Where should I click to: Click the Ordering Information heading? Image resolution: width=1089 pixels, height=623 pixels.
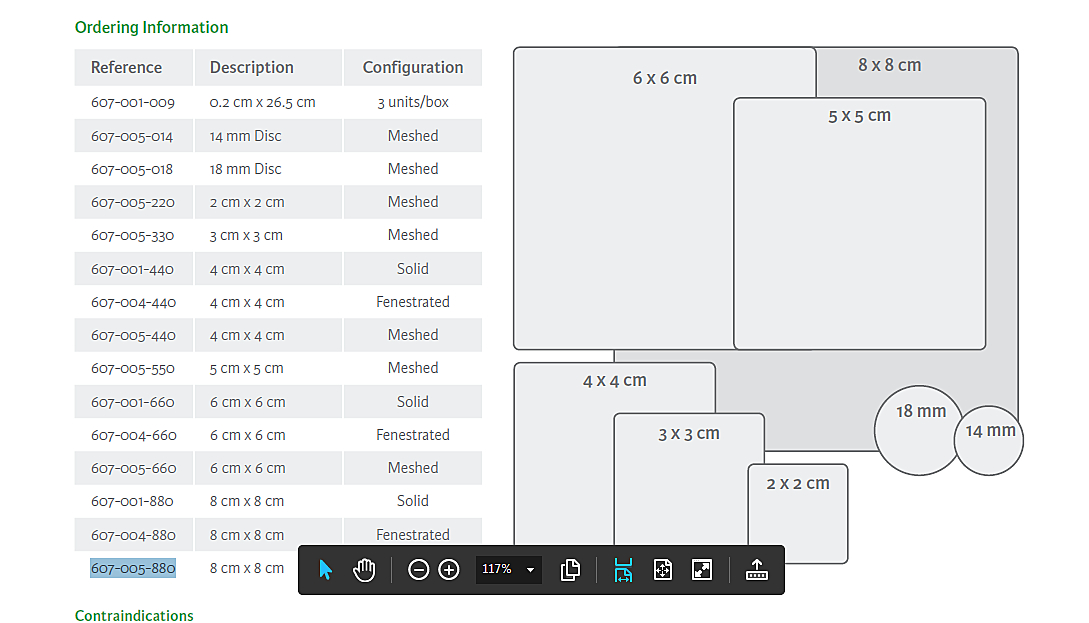151,27
